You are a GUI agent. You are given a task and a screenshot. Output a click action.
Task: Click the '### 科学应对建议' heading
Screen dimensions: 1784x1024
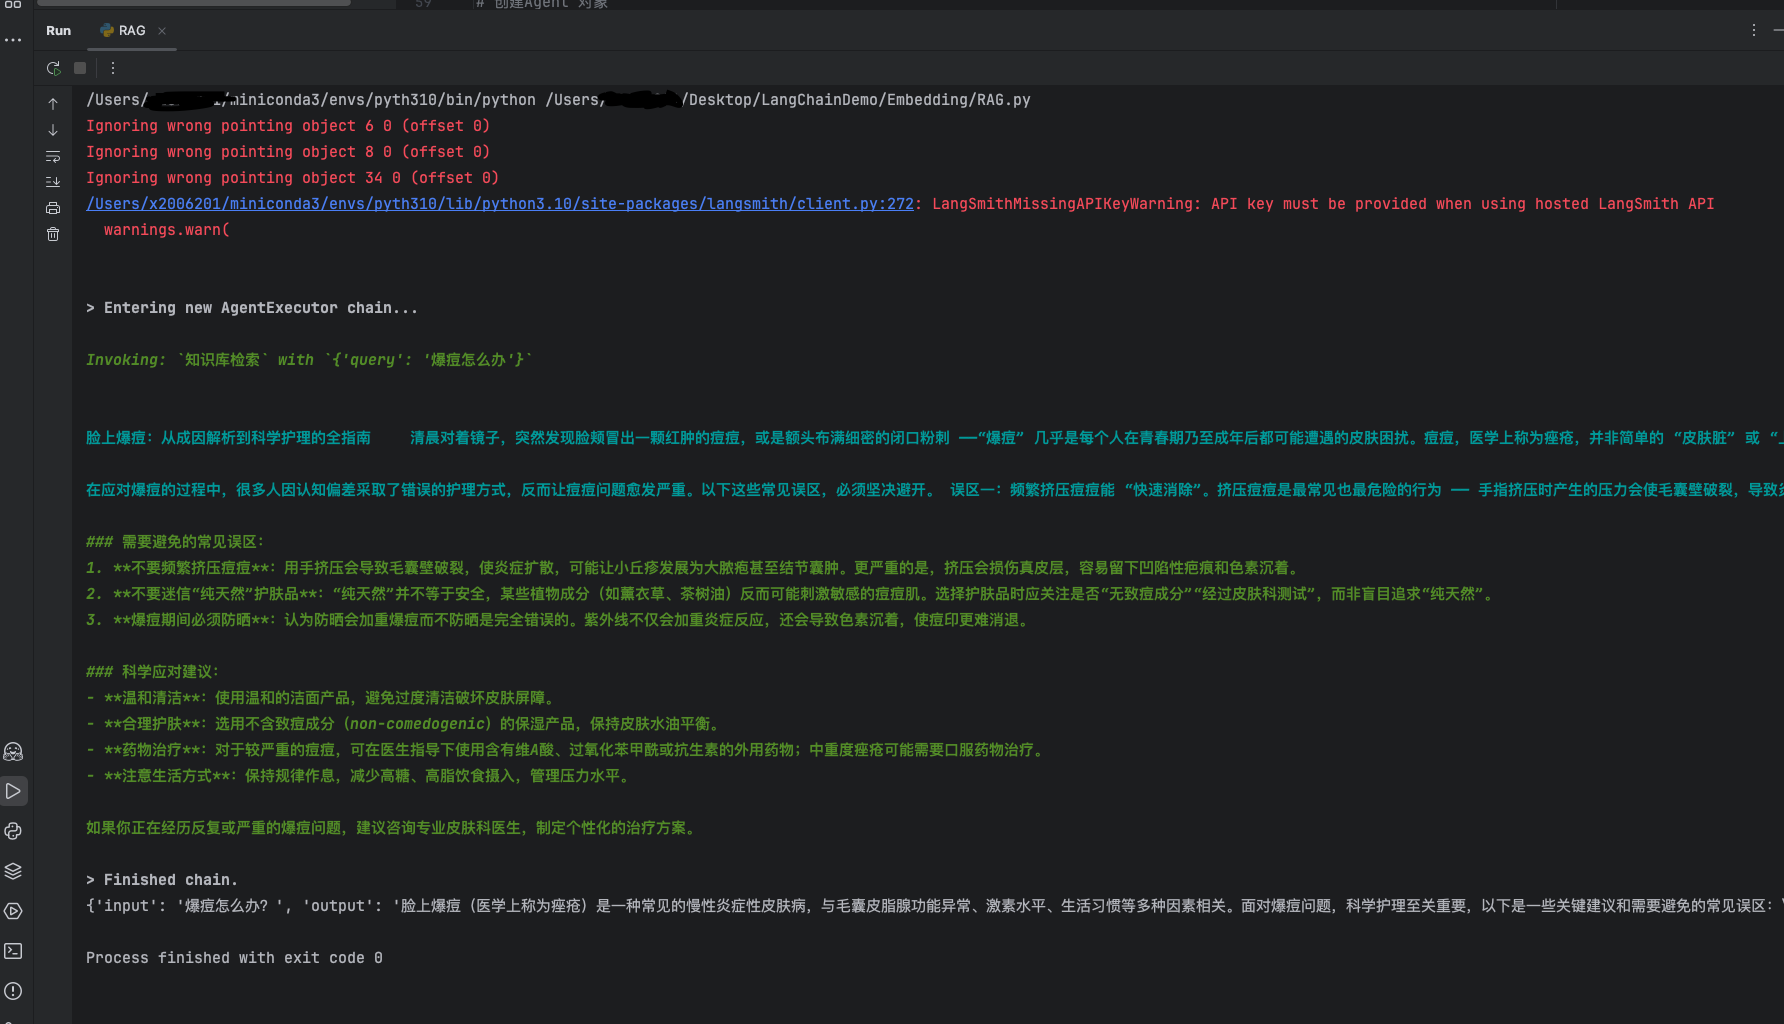tap(152, 672)
